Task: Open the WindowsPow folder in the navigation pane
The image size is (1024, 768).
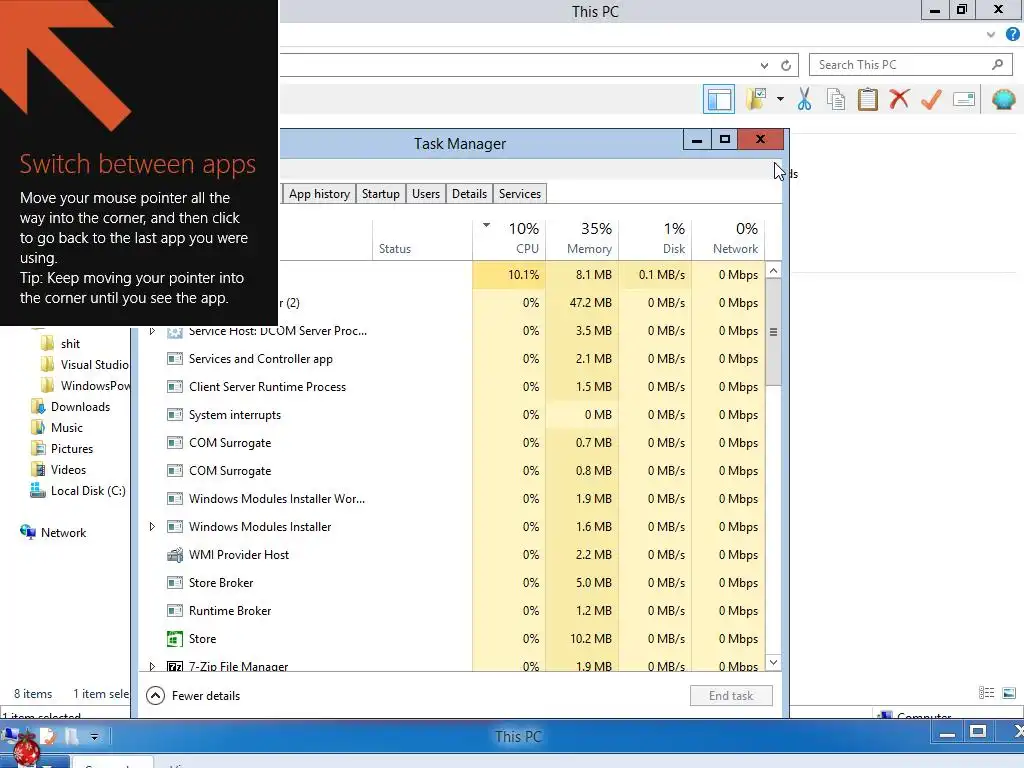Action: pyautogui.click(x=84, y=385)
